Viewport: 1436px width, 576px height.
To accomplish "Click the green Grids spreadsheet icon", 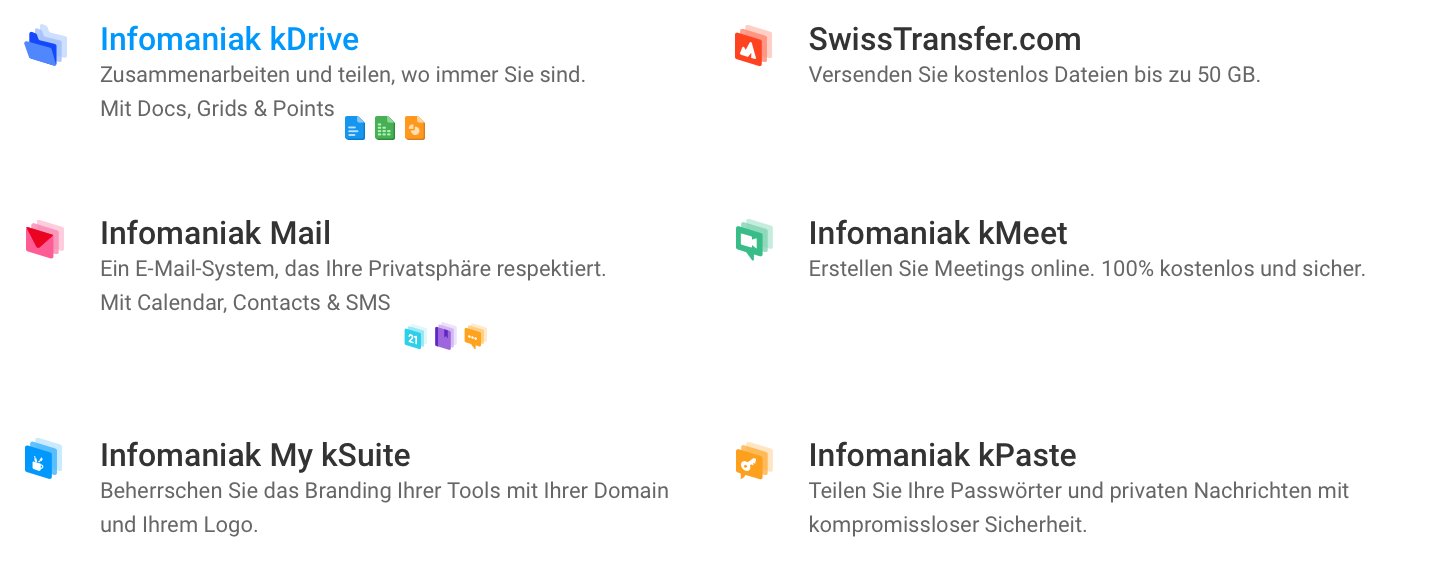I will [x=385, y=128].
